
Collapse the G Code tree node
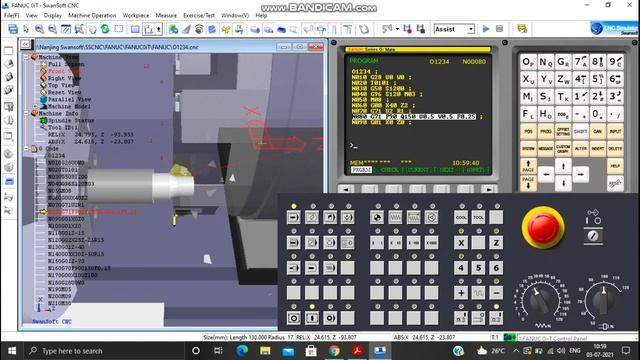click(27, 149)
